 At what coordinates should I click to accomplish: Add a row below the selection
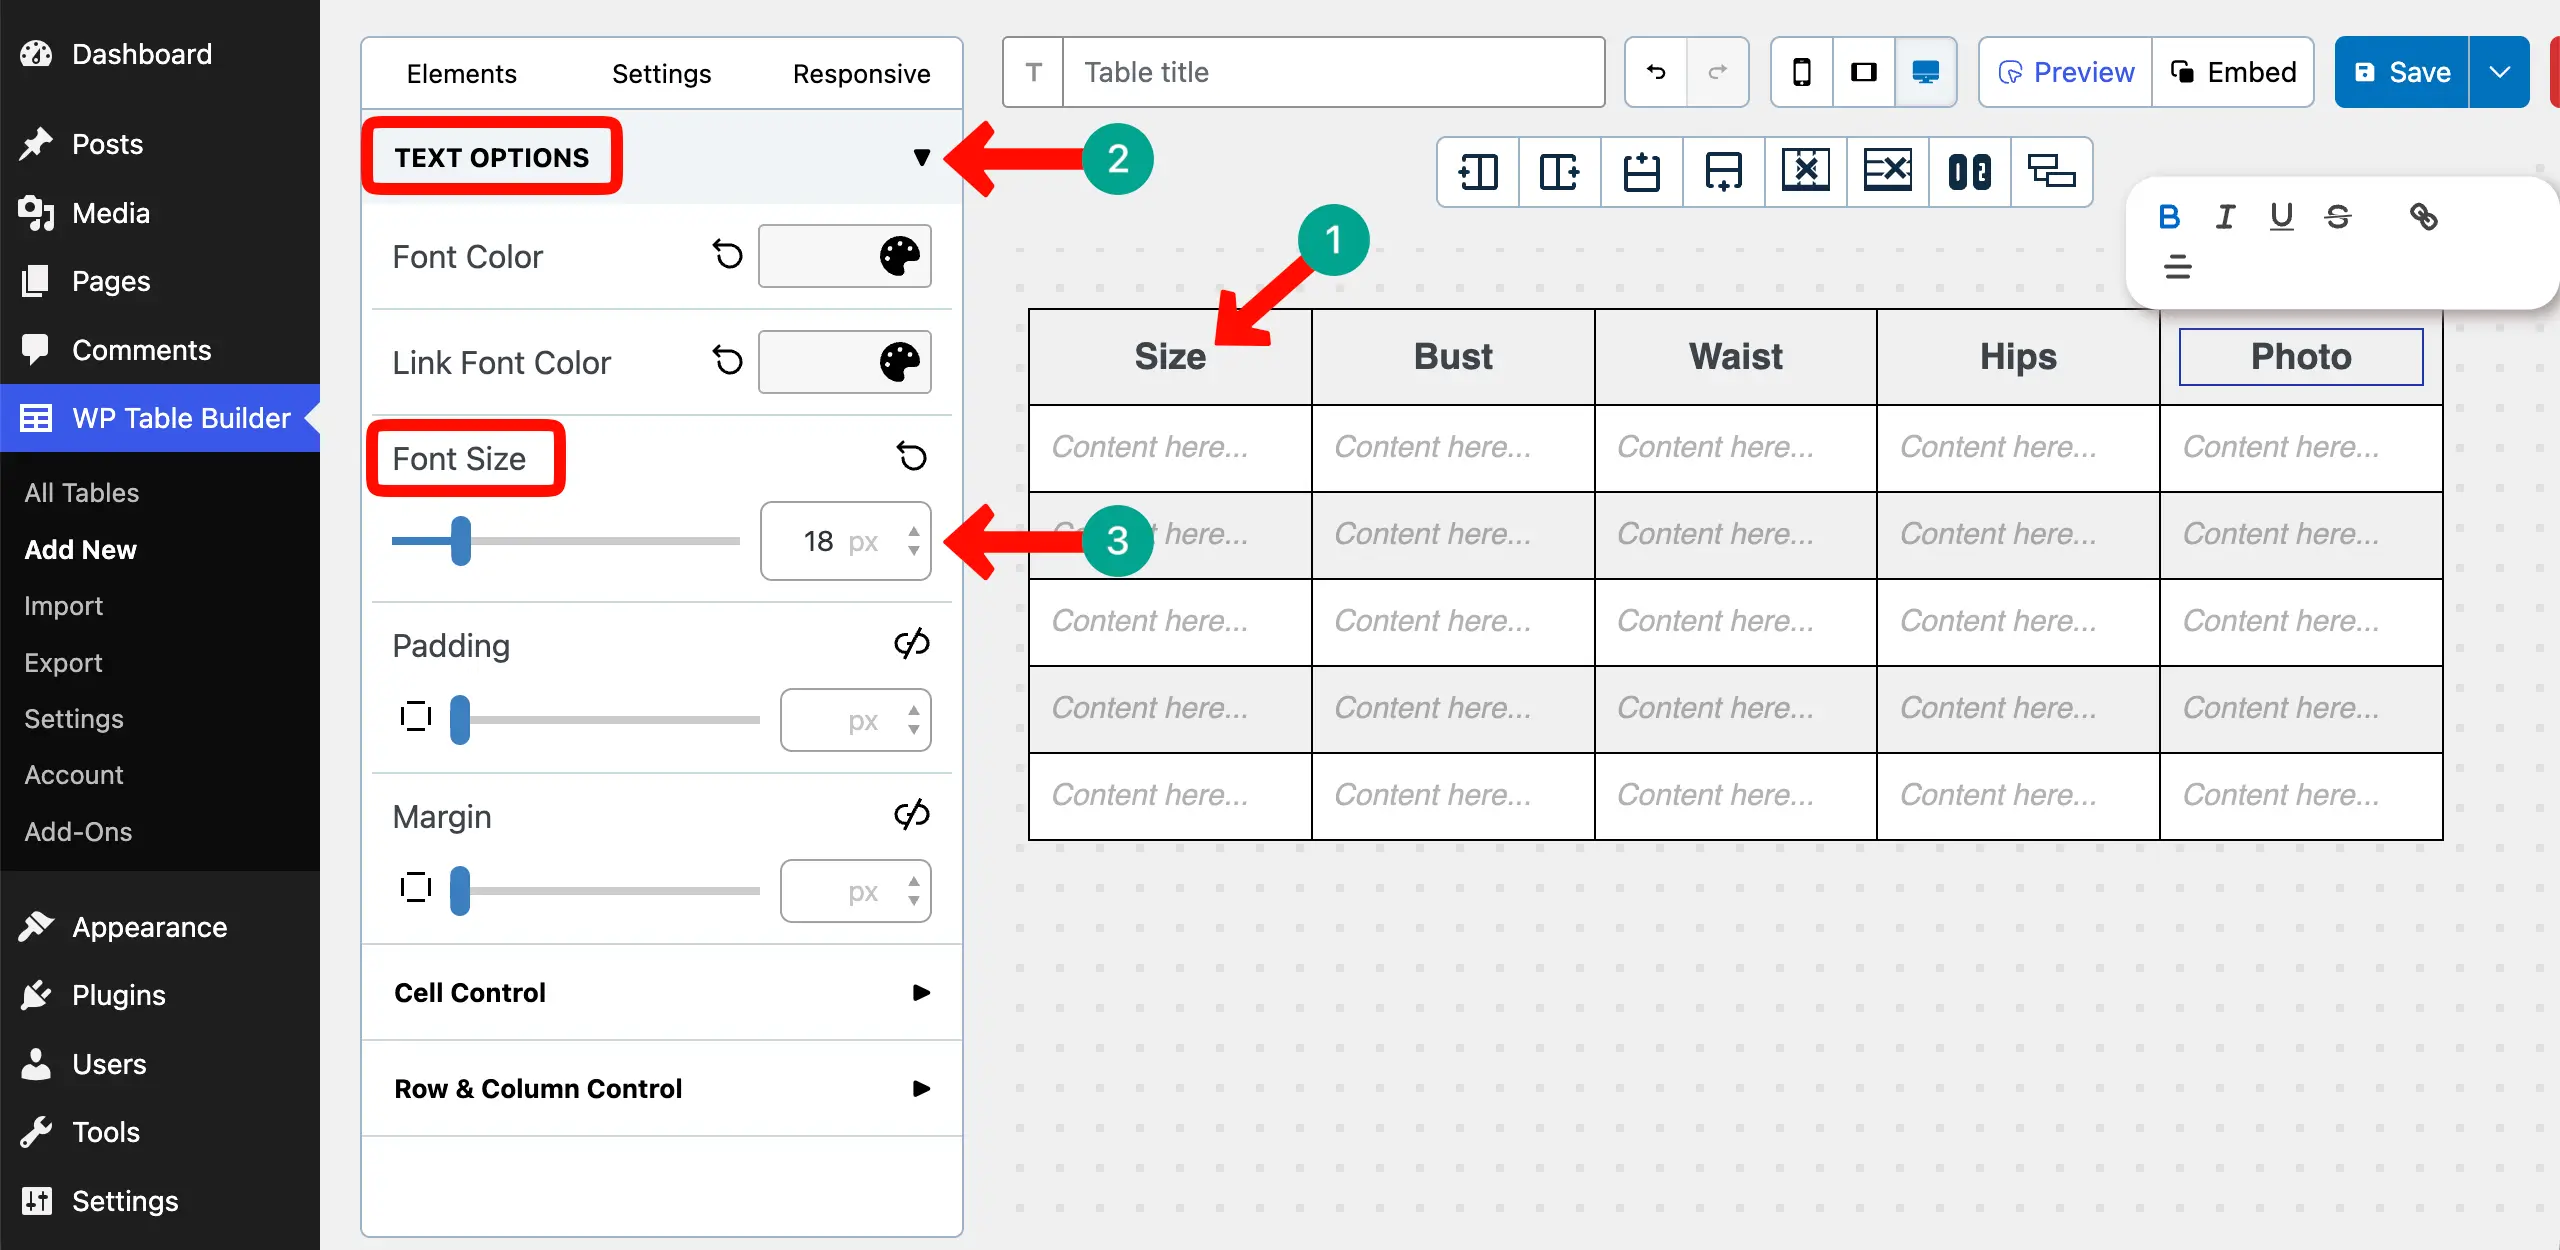tap(1723, 171)
